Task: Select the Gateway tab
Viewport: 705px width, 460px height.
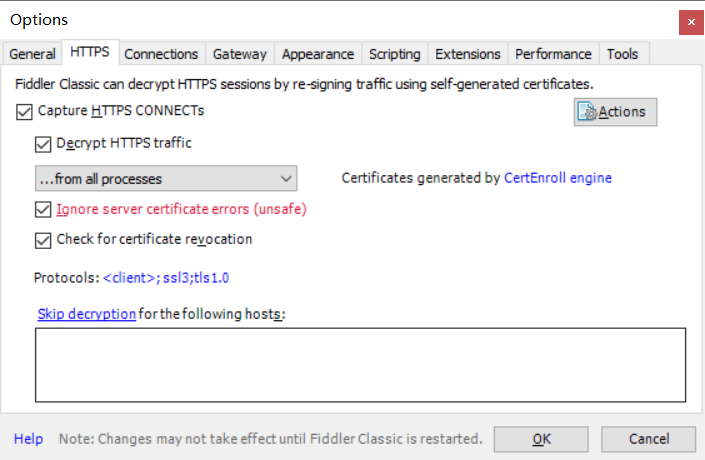Action: coord(240,54)
